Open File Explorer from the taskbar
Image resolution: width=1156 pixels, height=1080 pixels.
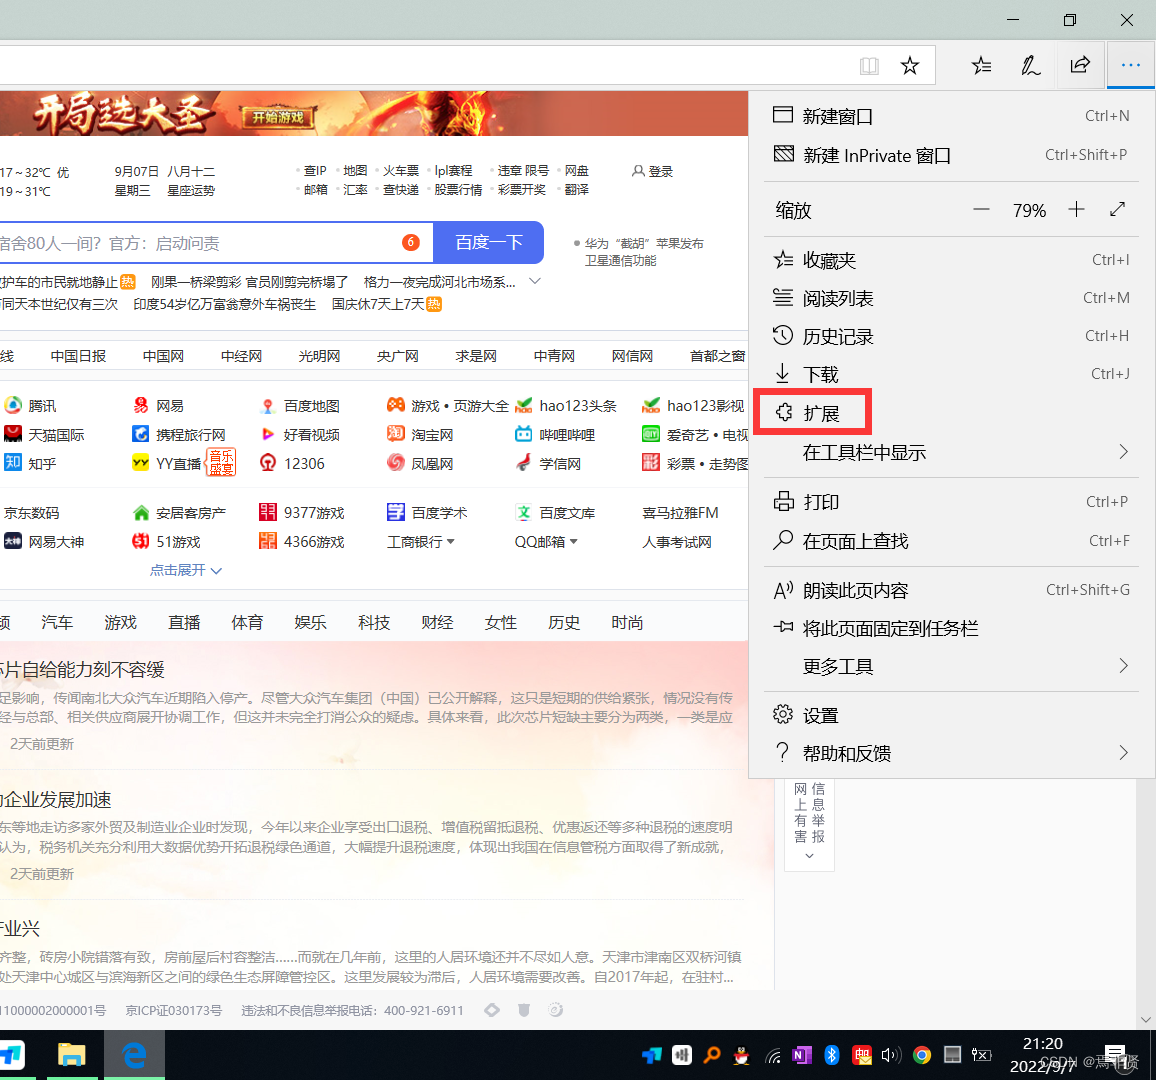(72, 1055)
